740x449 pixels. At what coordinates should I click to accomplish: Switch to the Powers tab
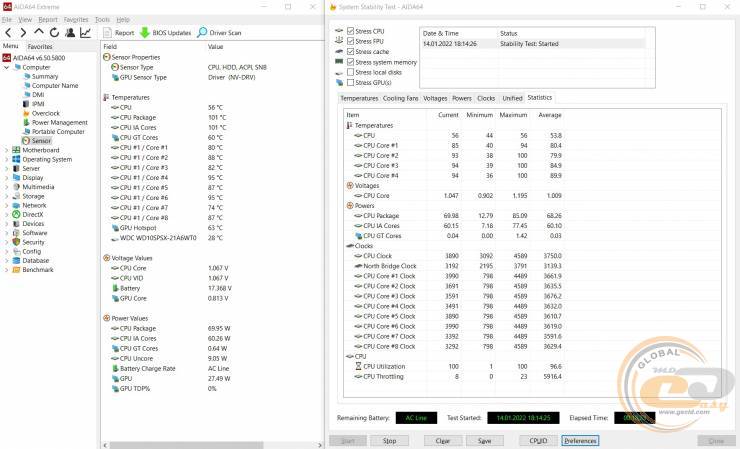(x=462, y=98)
